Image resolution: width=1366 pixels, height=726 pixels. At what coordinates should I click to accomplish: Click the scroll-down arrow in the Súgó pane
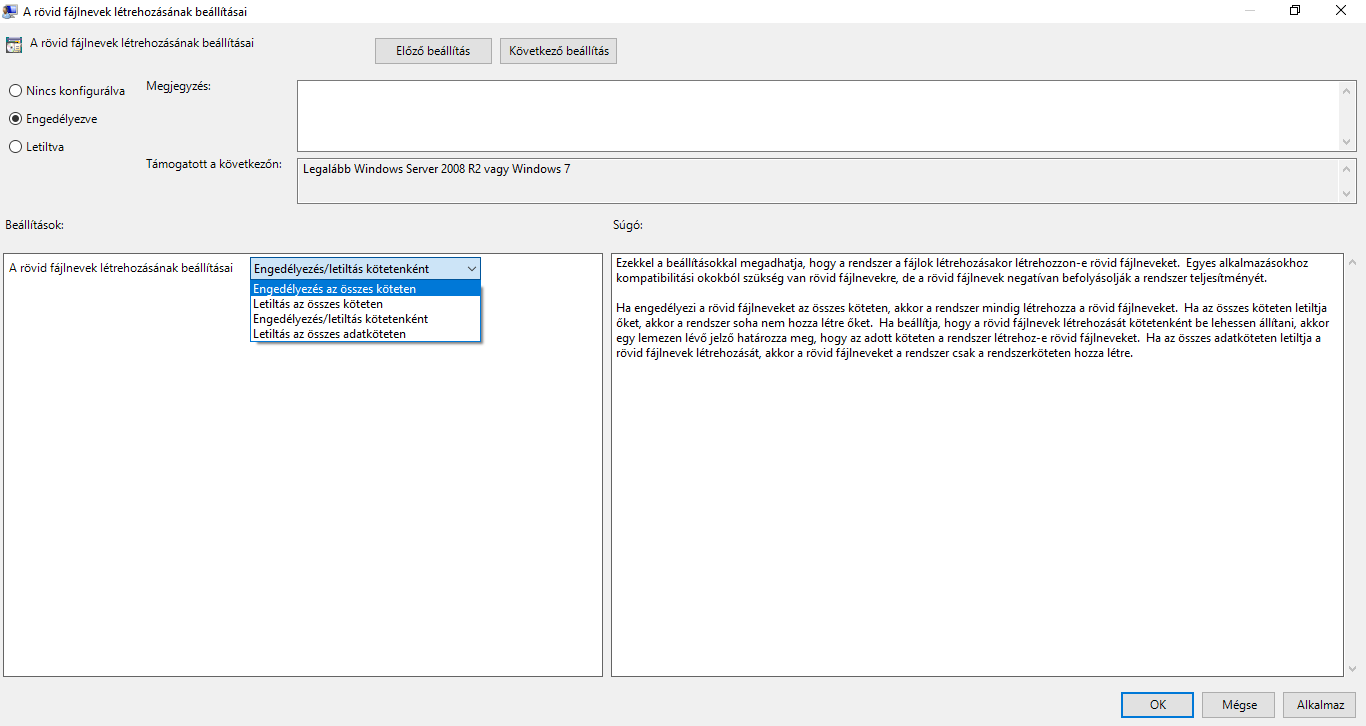1354,668
